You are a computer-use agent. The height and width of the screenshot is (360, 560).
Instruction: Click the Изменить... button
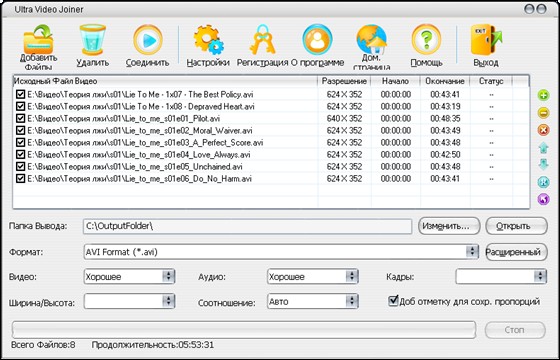coord(449,226)
